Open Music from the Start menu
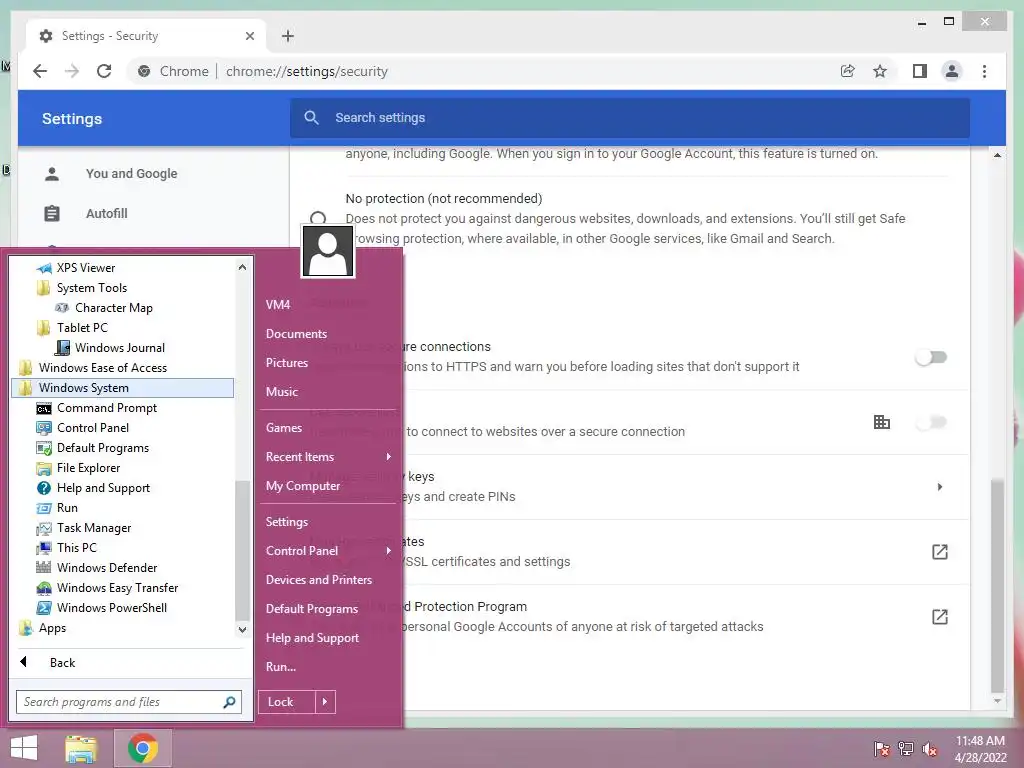This screenshot has width=1024, height=768. [281, 392]
